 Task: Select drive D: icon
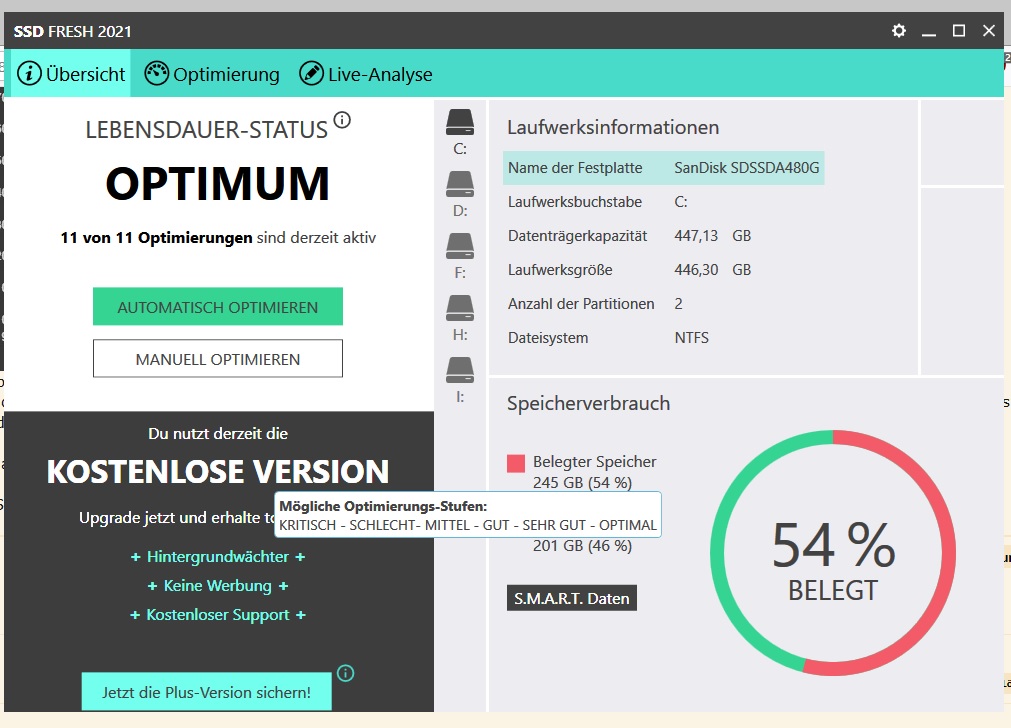tap(460, 184)
